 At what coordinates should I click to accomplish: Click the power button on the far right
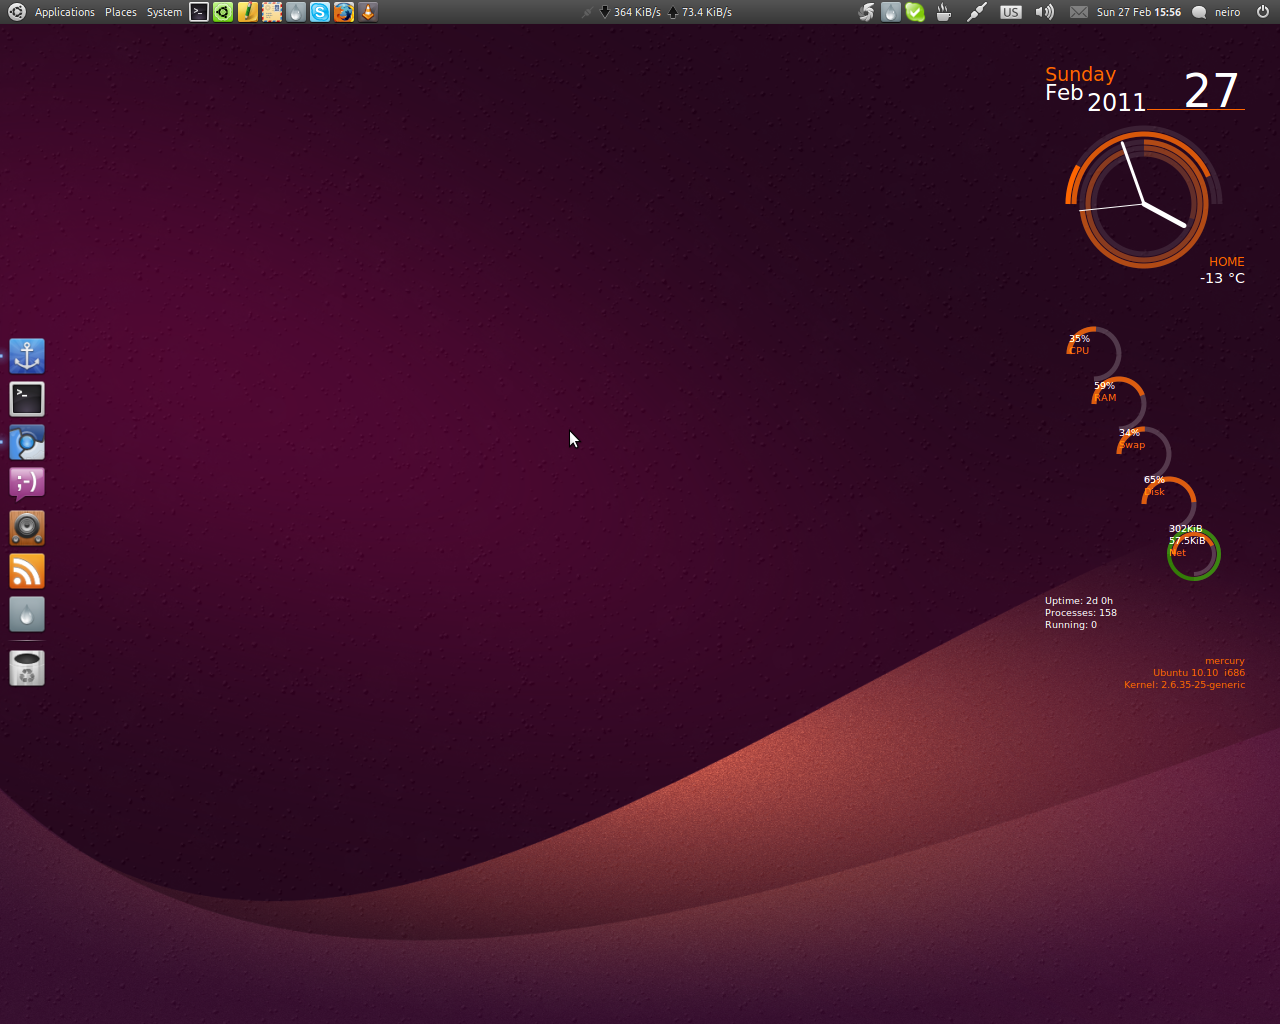pyautogui.click(x=1262, y=12)
